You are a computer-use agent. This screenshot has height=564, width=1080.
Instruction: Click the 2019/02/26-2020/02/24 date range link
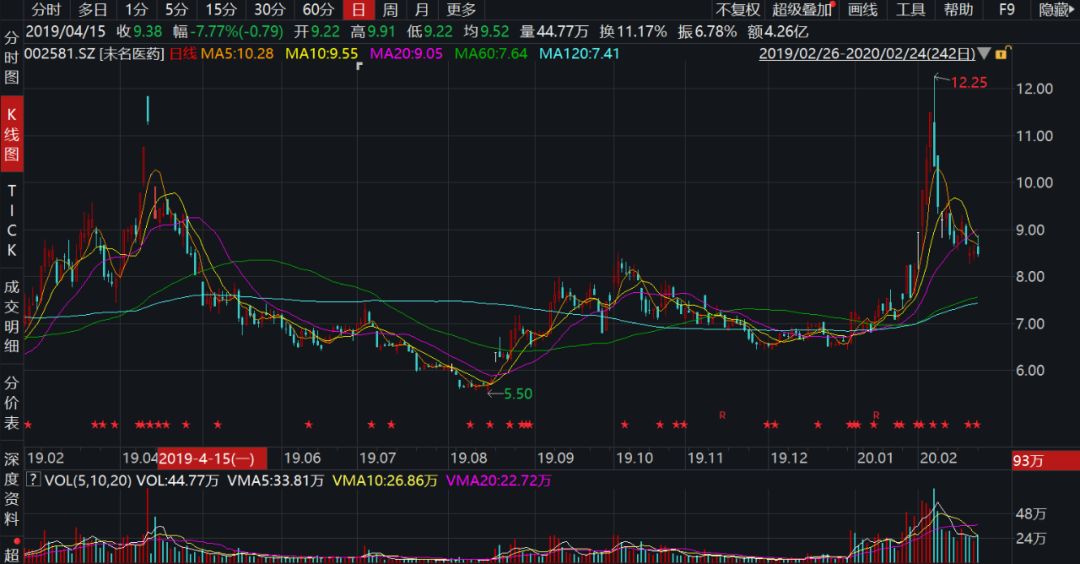tap(866, 53)
